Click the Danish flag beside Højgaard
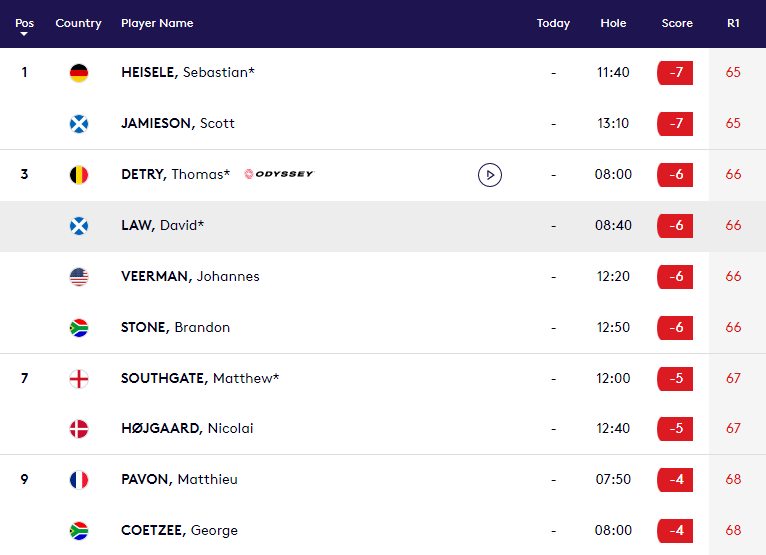This screenshot has height=555, width=766. click(79, 429)
